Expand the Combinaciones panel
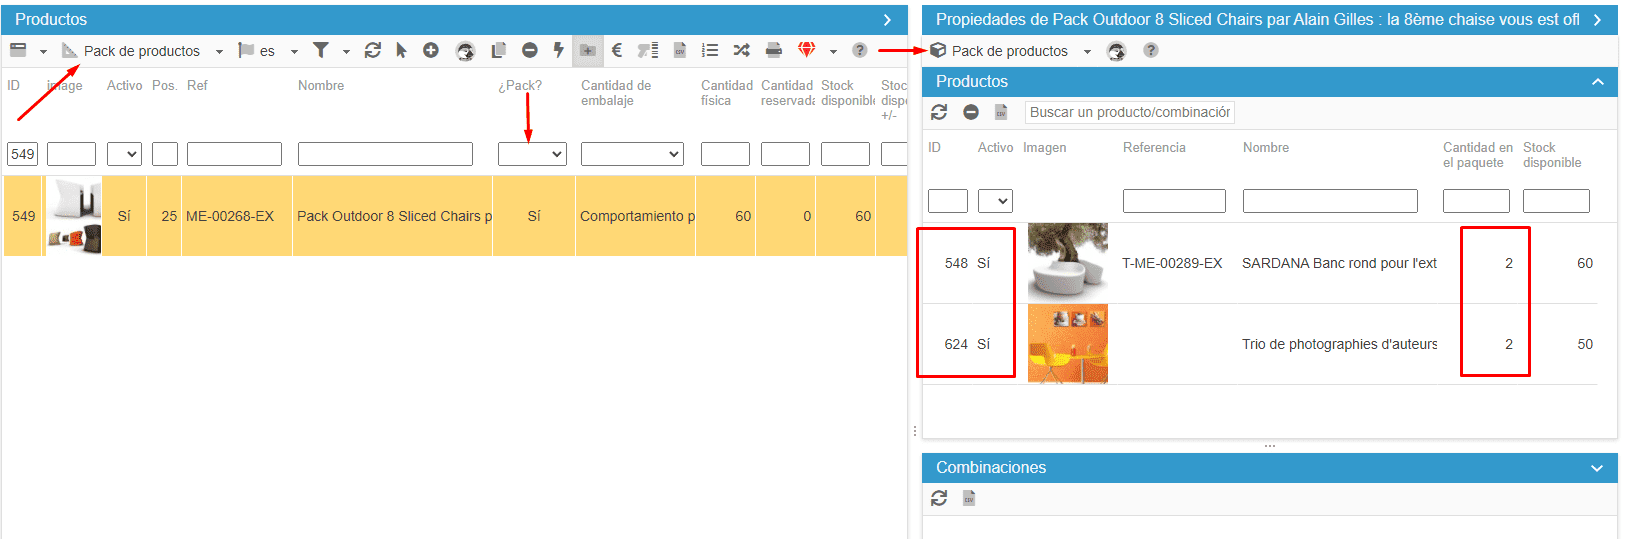 coord(1597,468)
